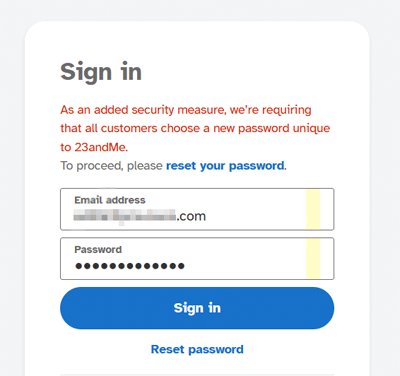Click the divider line below the Reset password link

(x=197, y=375)
